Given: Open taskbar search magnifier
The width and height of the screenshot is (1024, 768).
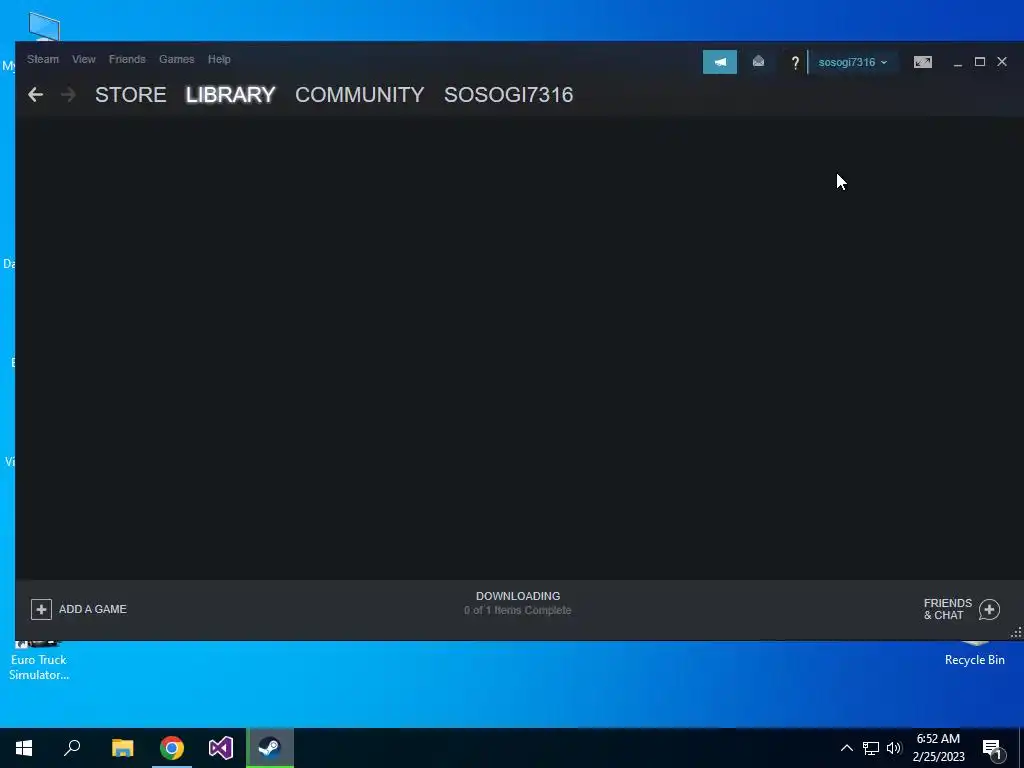Looking at the screenshot, I should (72, 748).
